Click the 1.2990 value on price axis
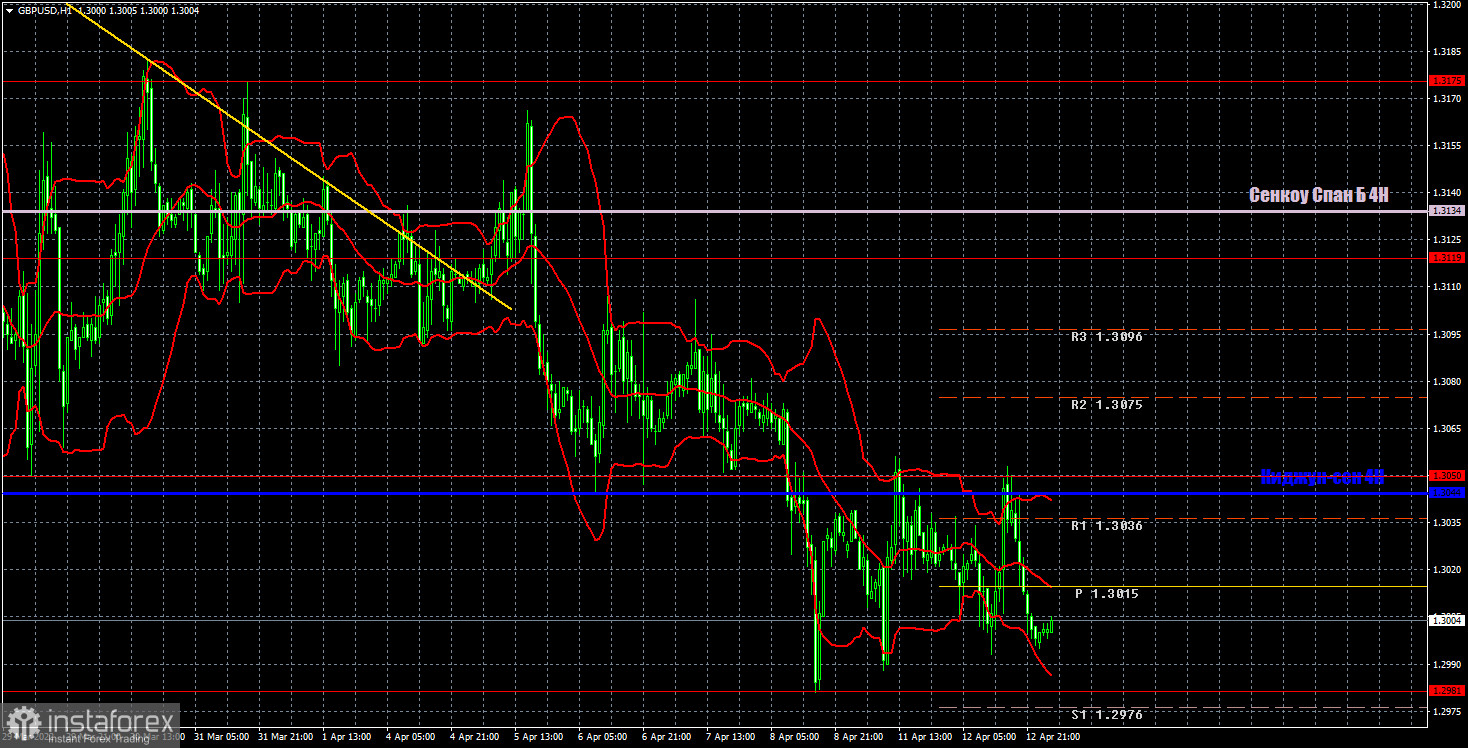Screen dimensions: 1468x748 1446,664
